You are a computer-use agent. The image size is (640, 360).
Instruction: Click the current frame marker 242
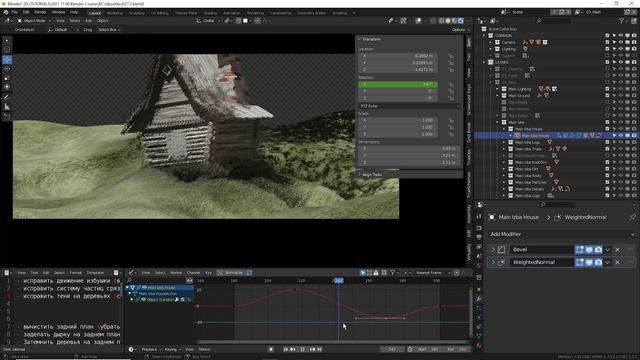click(338, 281)
